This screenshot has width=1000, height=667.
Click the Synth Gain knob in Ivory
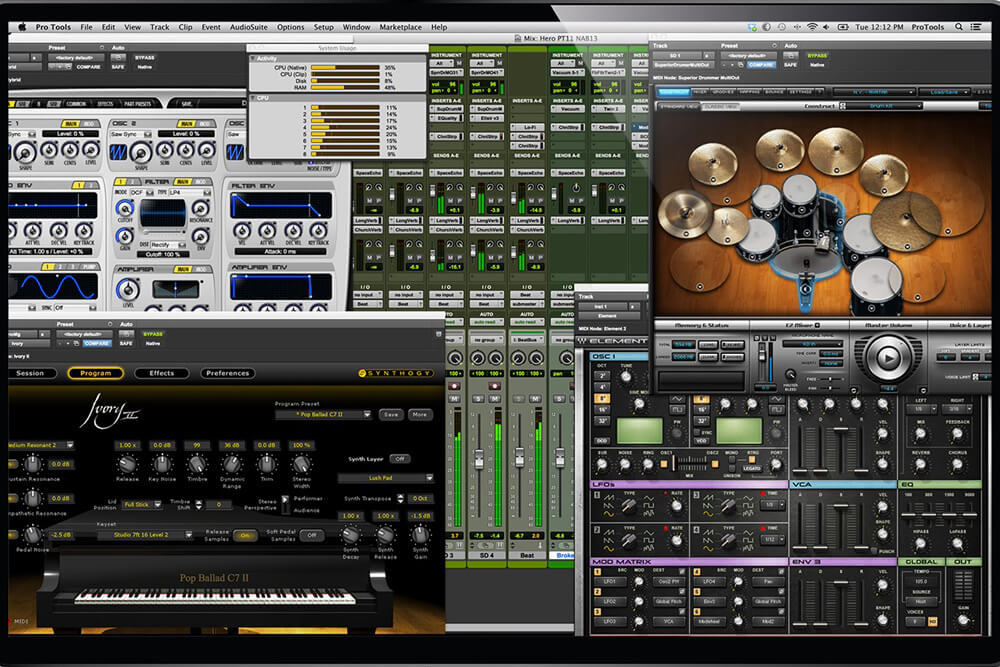tap(420, 534)
